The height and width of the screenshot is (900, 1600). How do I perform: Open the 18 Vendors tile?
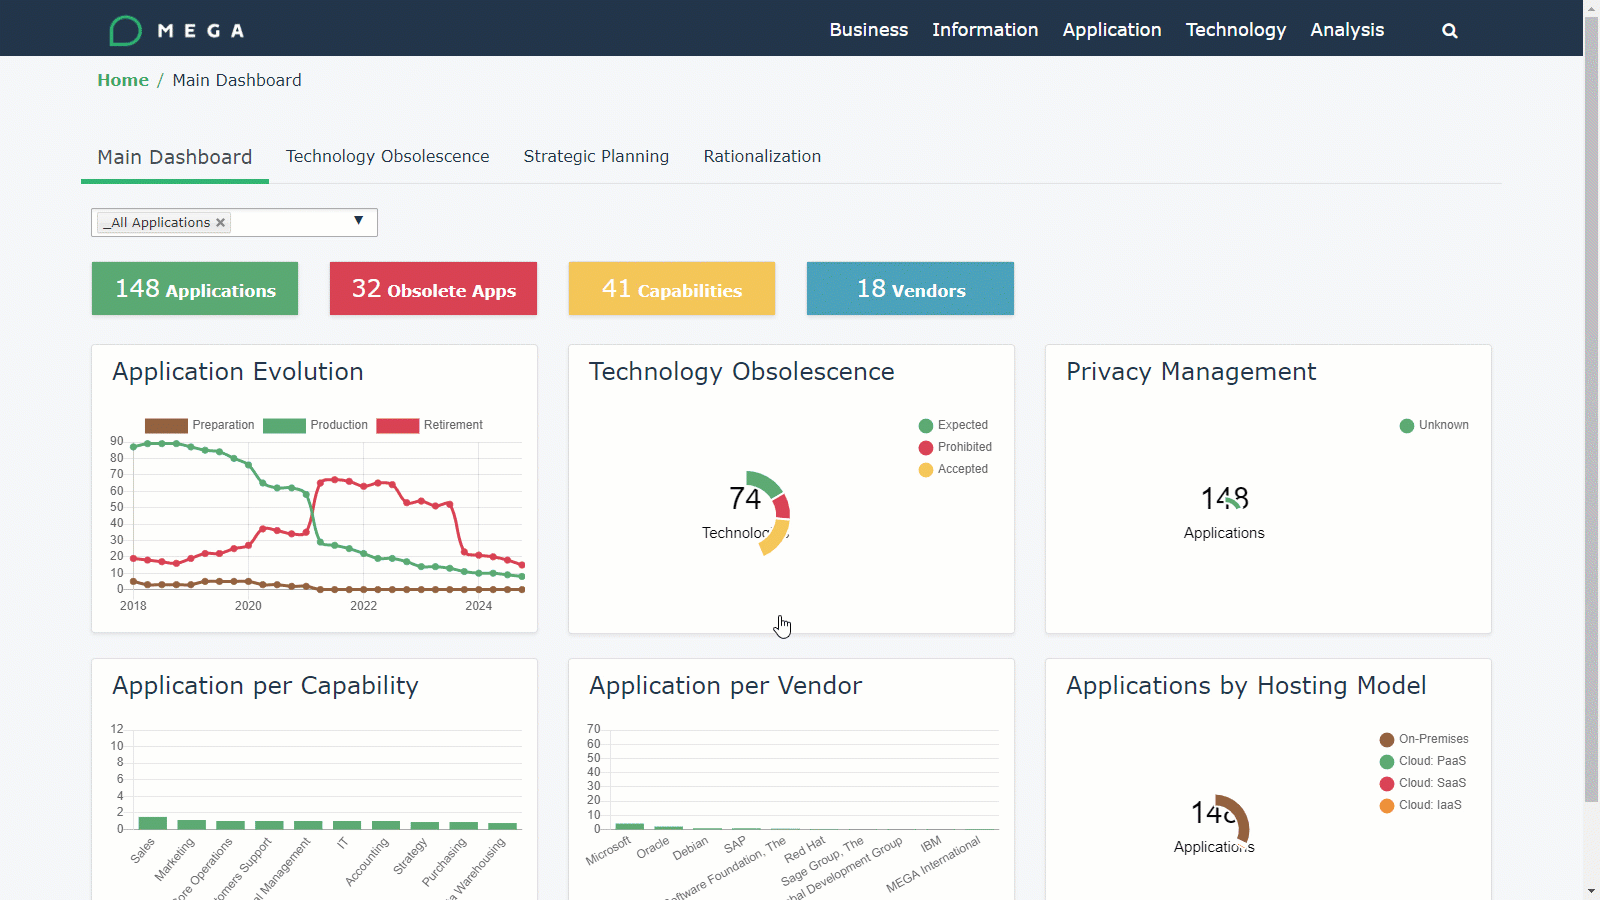pyautogui.click(x=910, y=289)
